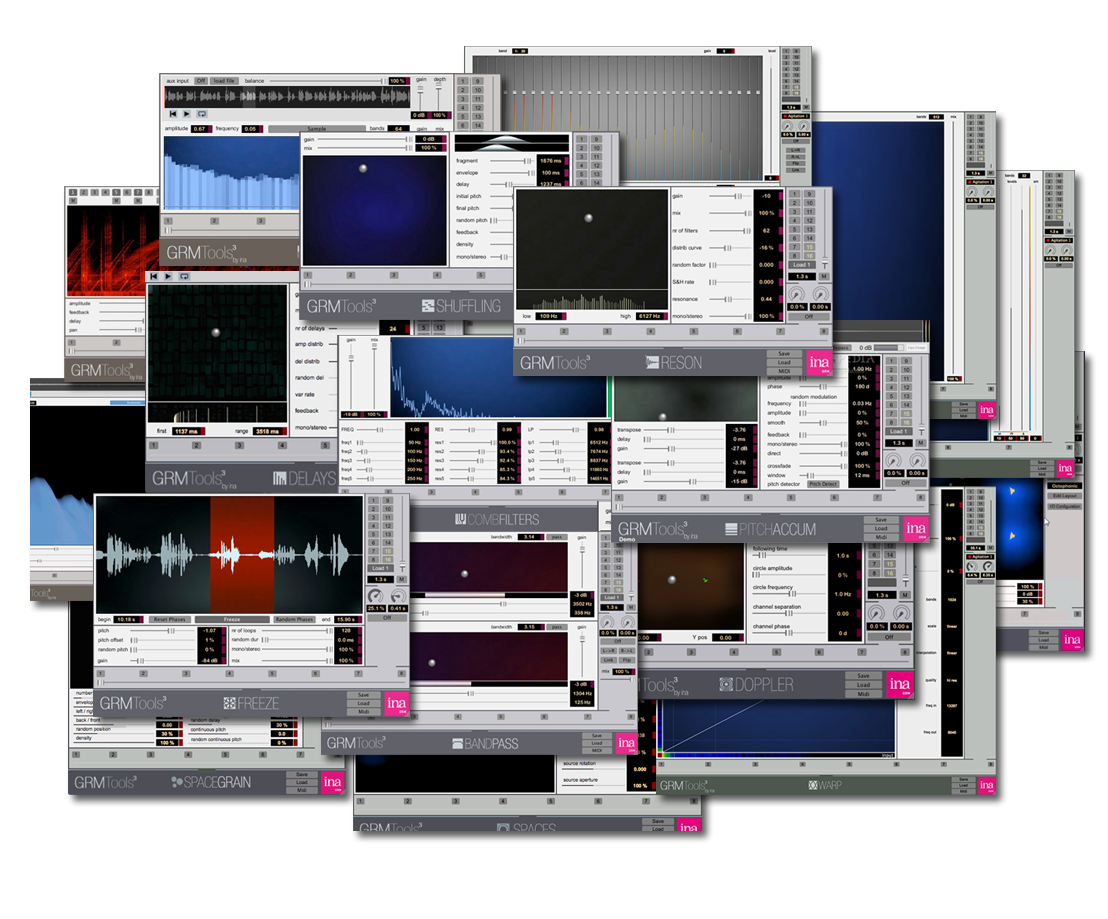Image resolution: width=1108 pixels, height=919 pixels.
Task: Click the balance slider in aux input window
Action: click(x=328, y=81)
